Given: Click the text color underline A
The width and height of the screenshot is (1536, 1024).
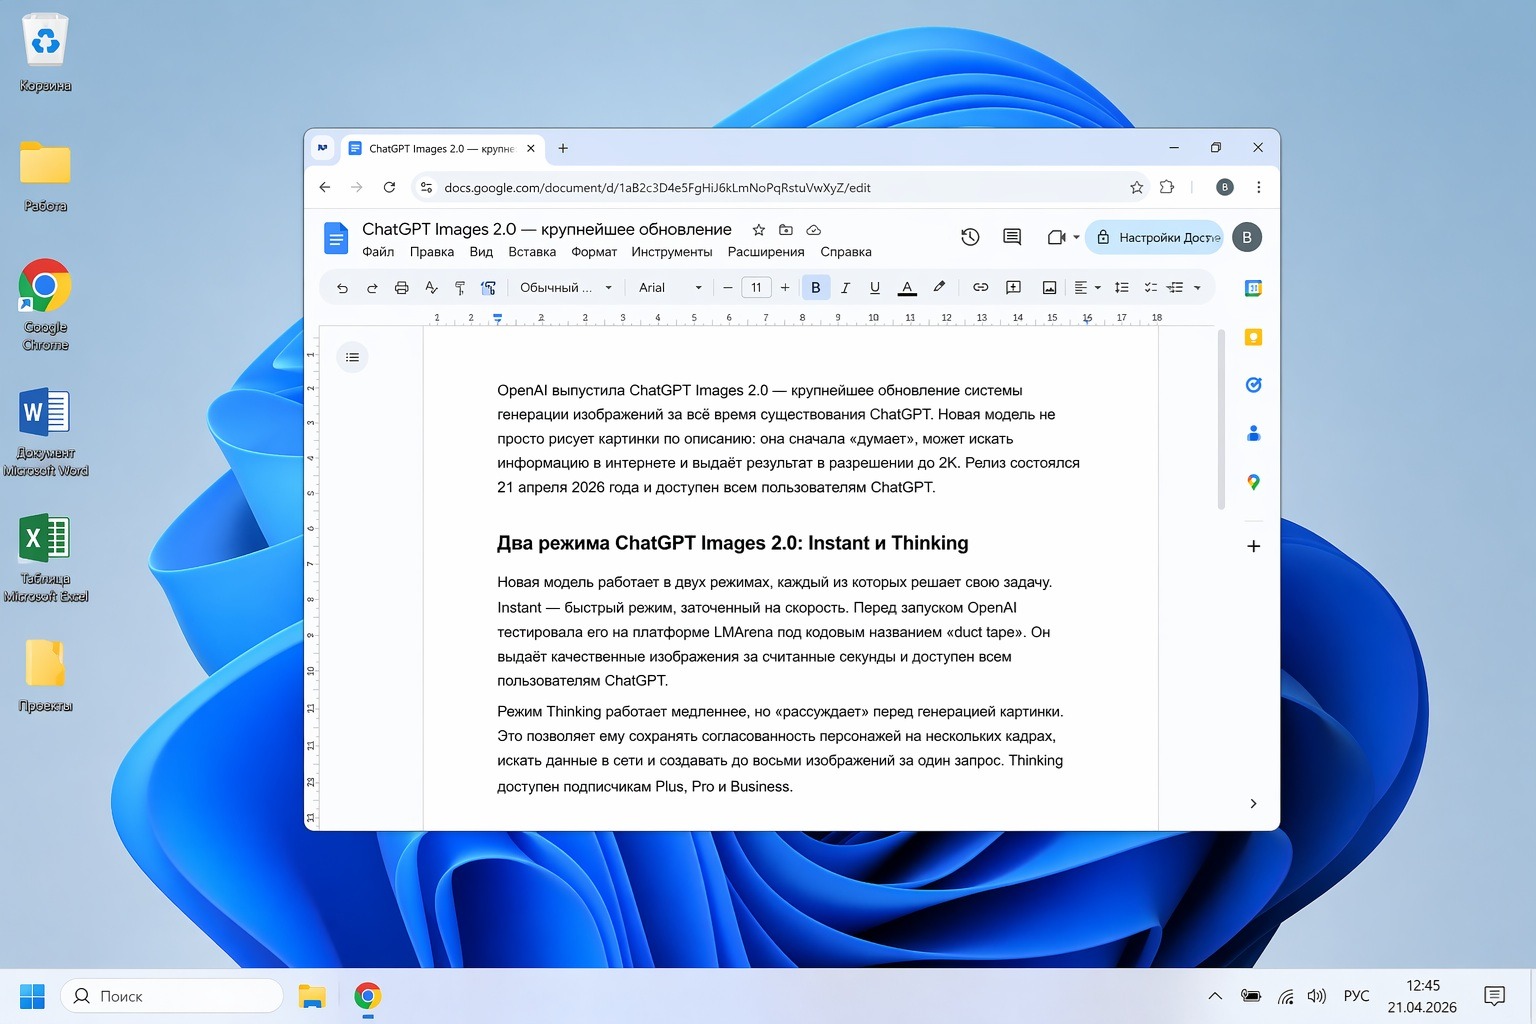Looking at the screenshot, I should pos(907,288).
